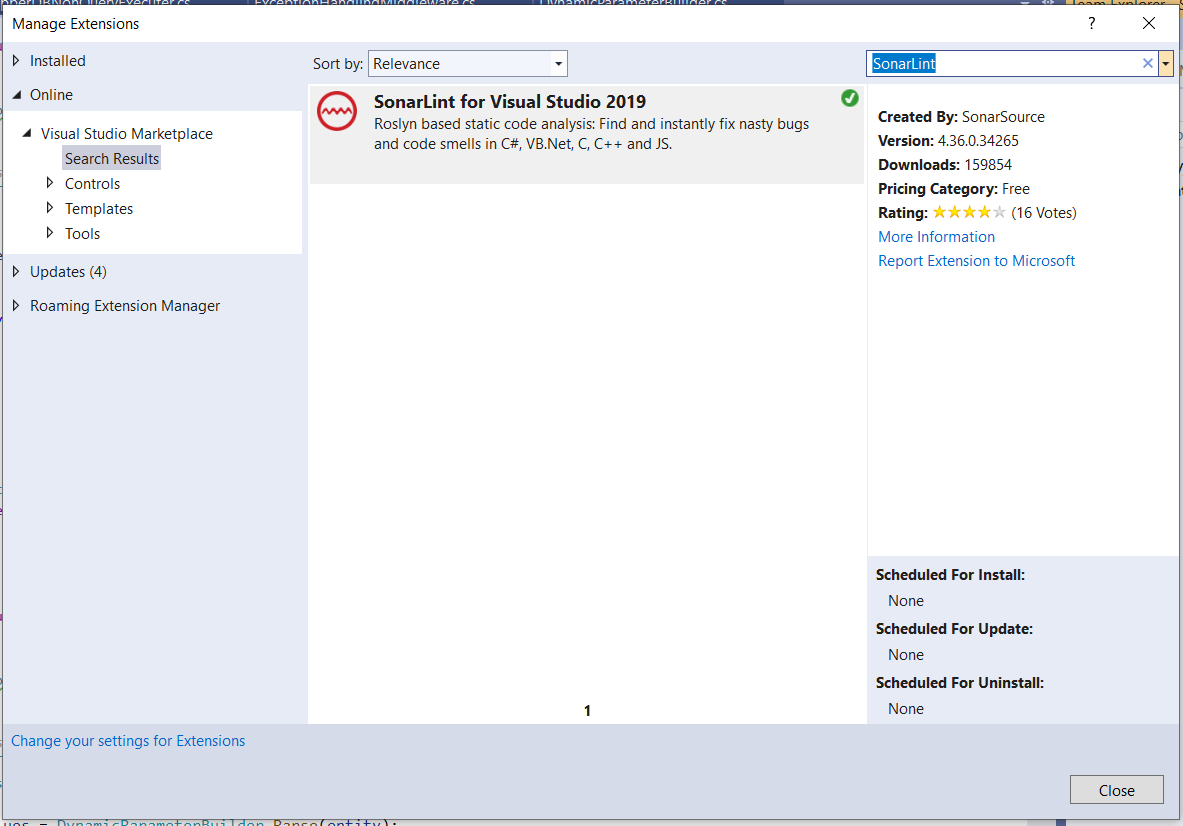
Task: Open Change your settings for Extensions
Action: coord(128,740)
